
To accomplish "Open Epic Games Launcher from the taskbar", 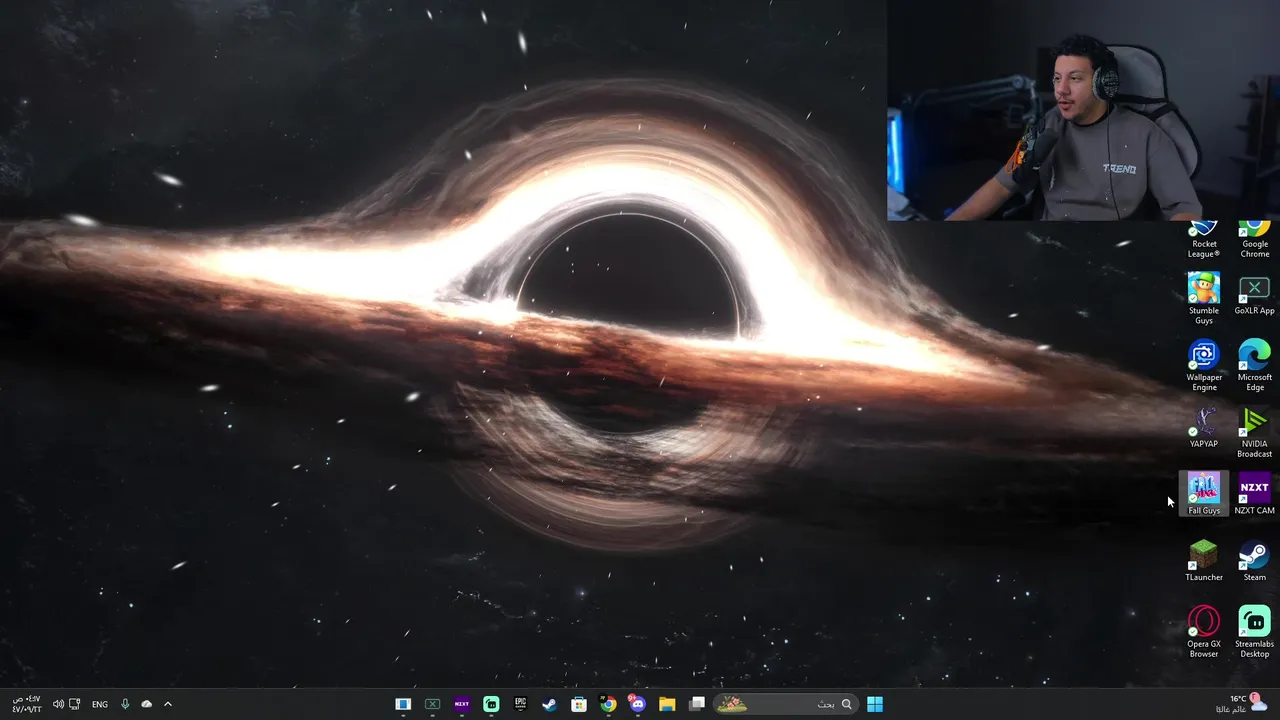I will pos(520,704).
